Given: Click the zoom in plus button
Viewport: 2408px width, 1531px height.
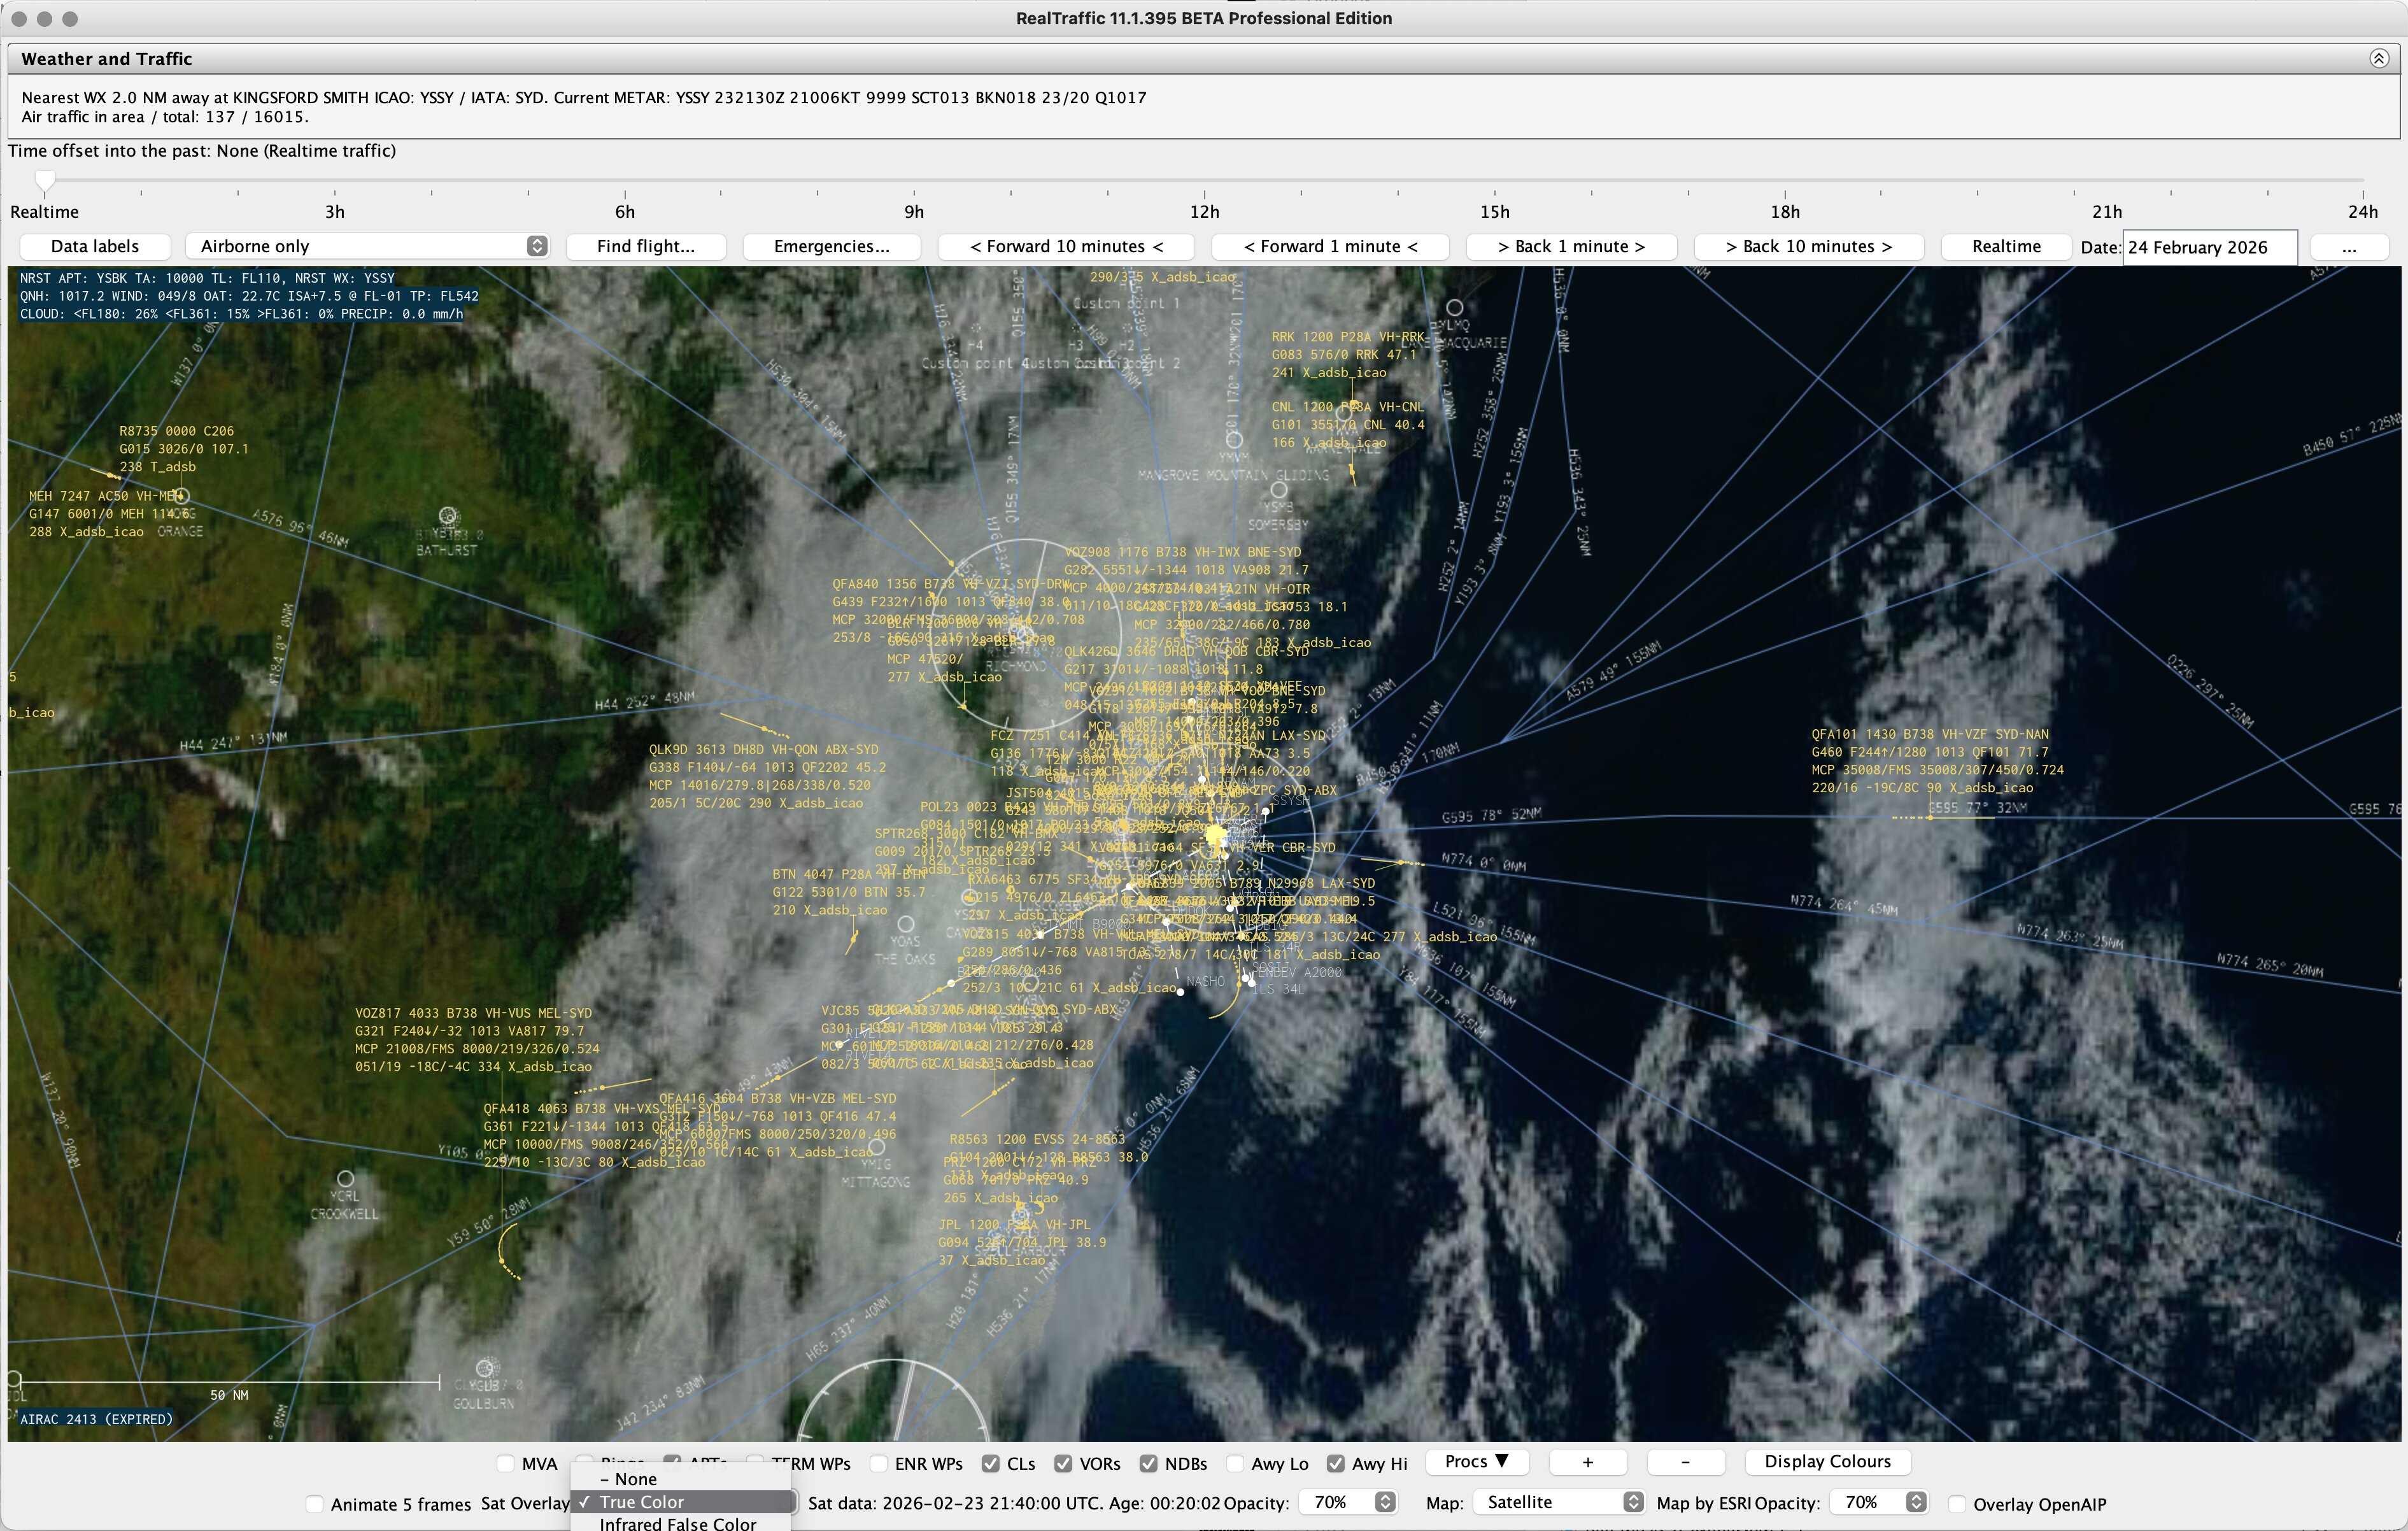Looking at the screenshot, I should click(x=1587, y=1462).
